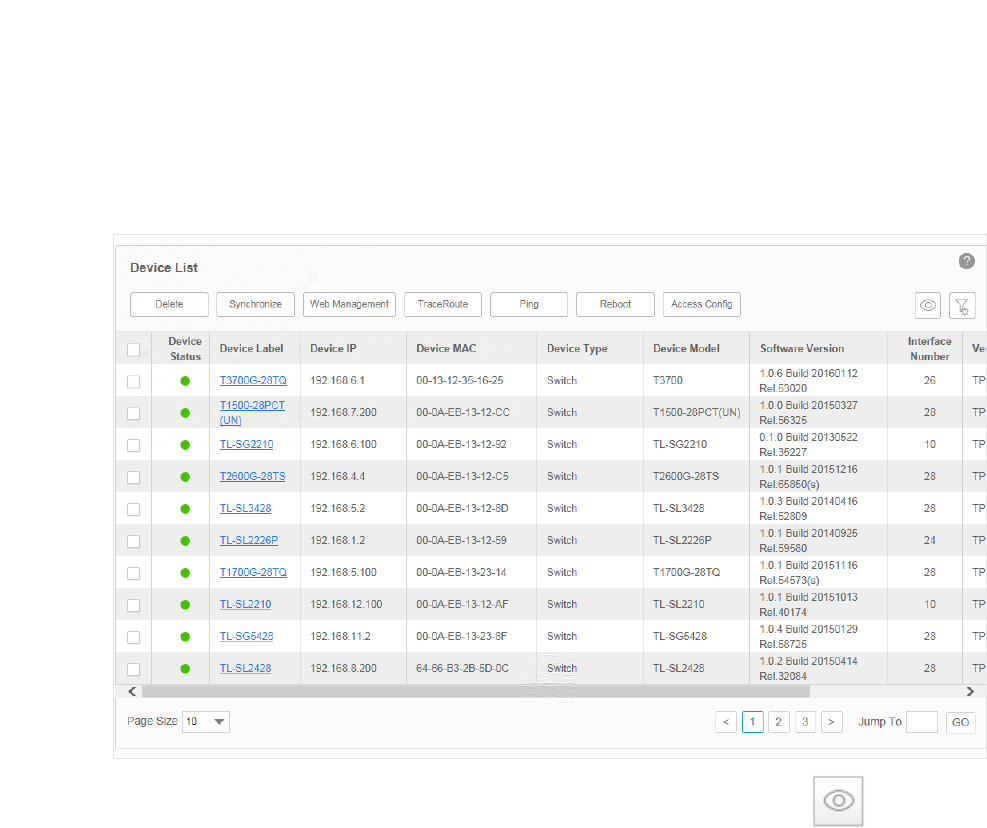Click the Synchronize button
Screen dimensions: 987x828
pyautogui.click(x=256, y=304)
